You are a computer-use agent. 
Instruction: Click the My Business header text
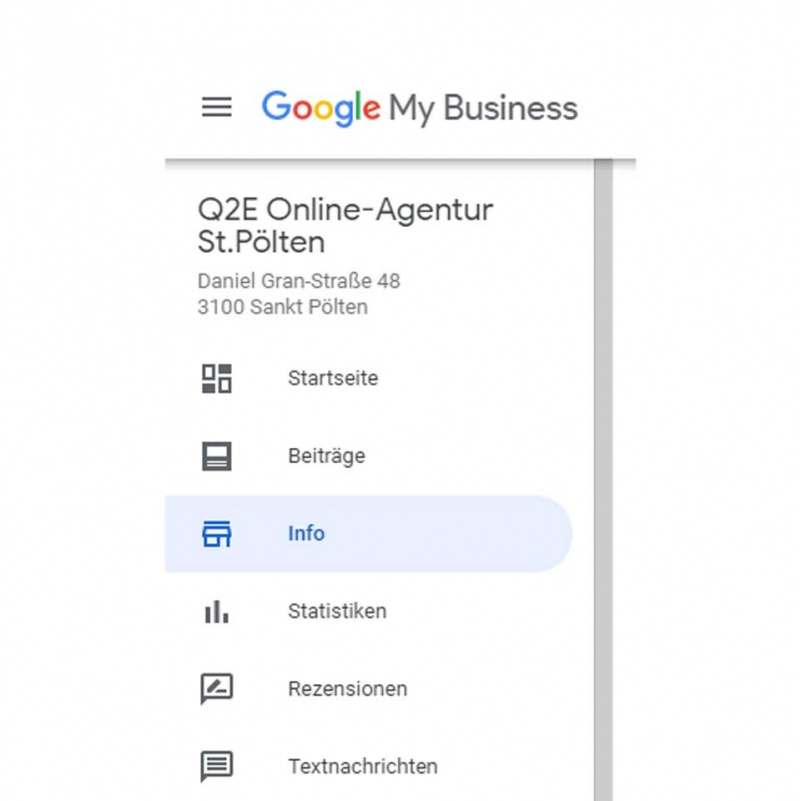[483, 109]
